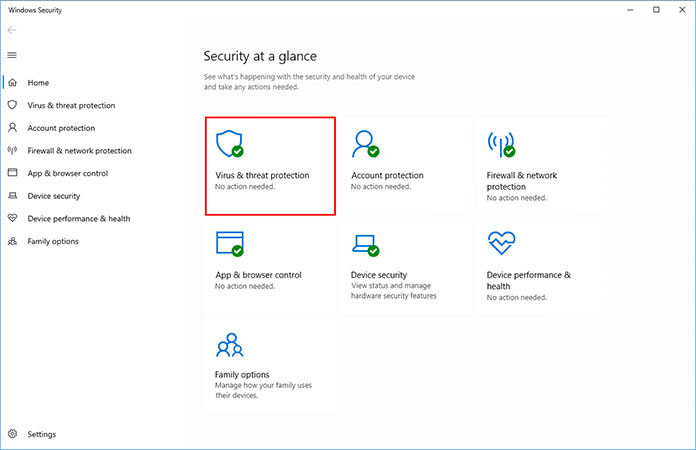
Task: Click the back arrow icon
Action: click(x=12, y=30)
